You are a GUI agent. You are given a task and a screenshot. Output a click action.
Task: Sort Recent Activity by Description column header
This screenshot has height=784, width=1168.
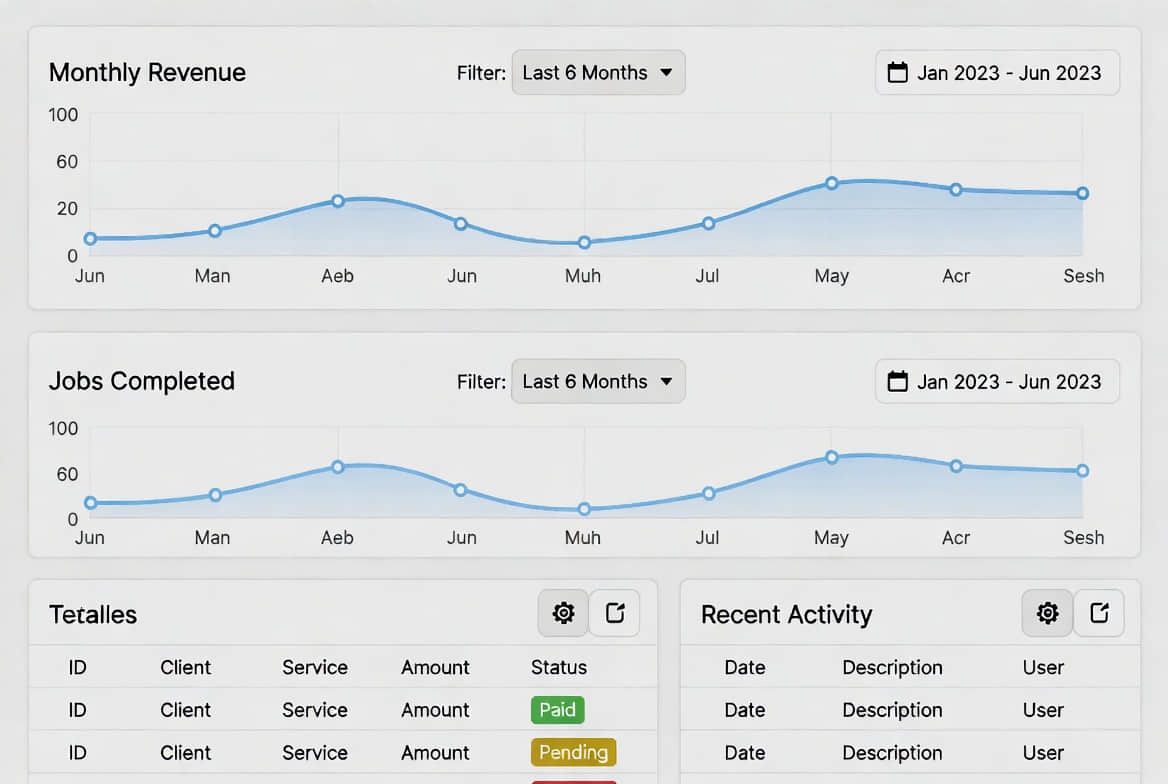click(x=892, y=667)
